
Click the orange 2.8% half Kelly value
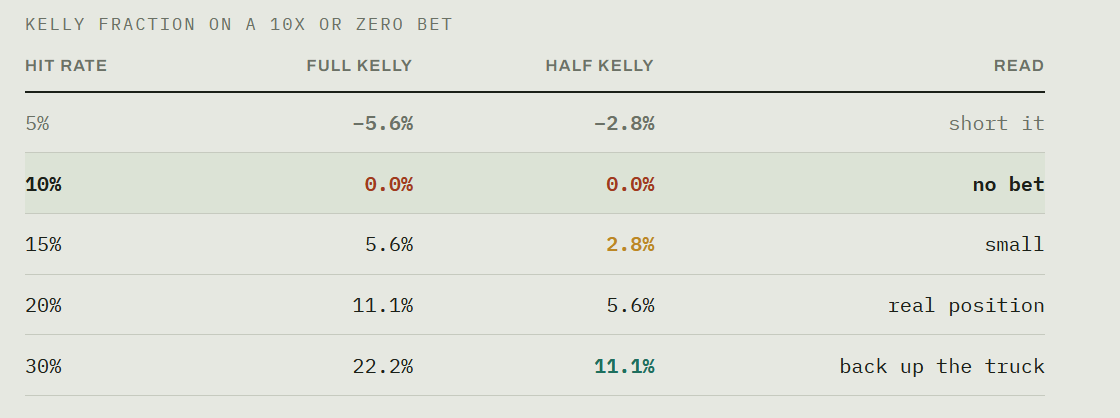pos(630,244)
